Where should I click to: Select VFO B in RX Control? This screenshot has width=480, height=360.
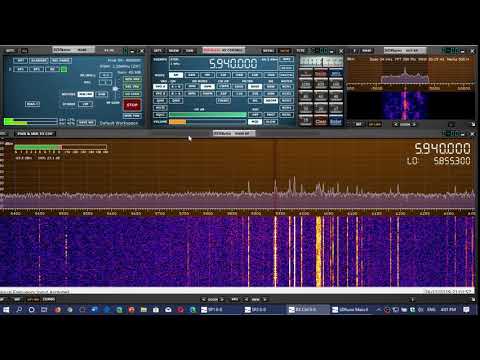coord(160,94)
